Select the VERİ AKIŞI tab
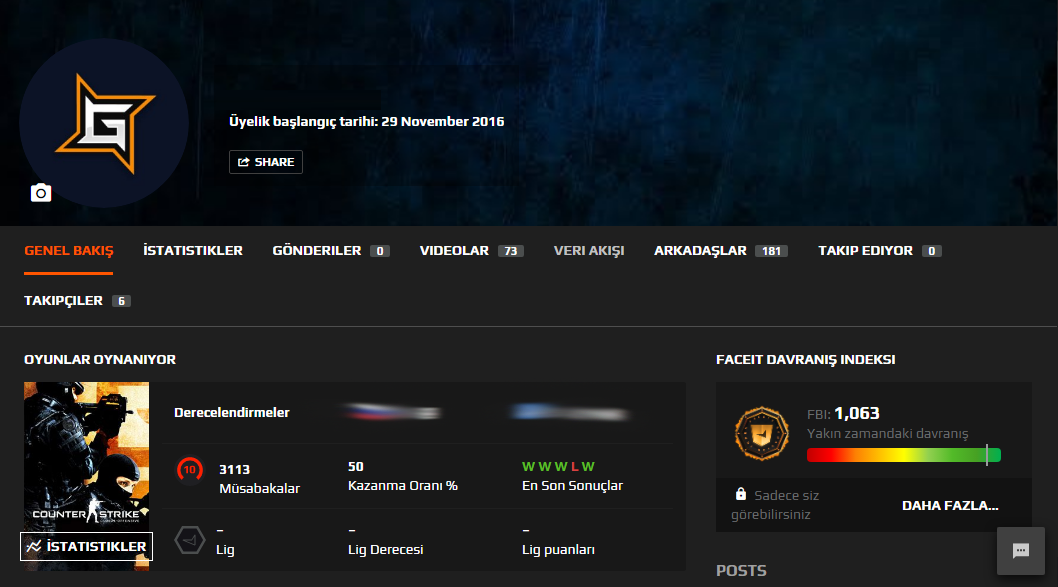The image size is (1058, 587). pos(589,251)
